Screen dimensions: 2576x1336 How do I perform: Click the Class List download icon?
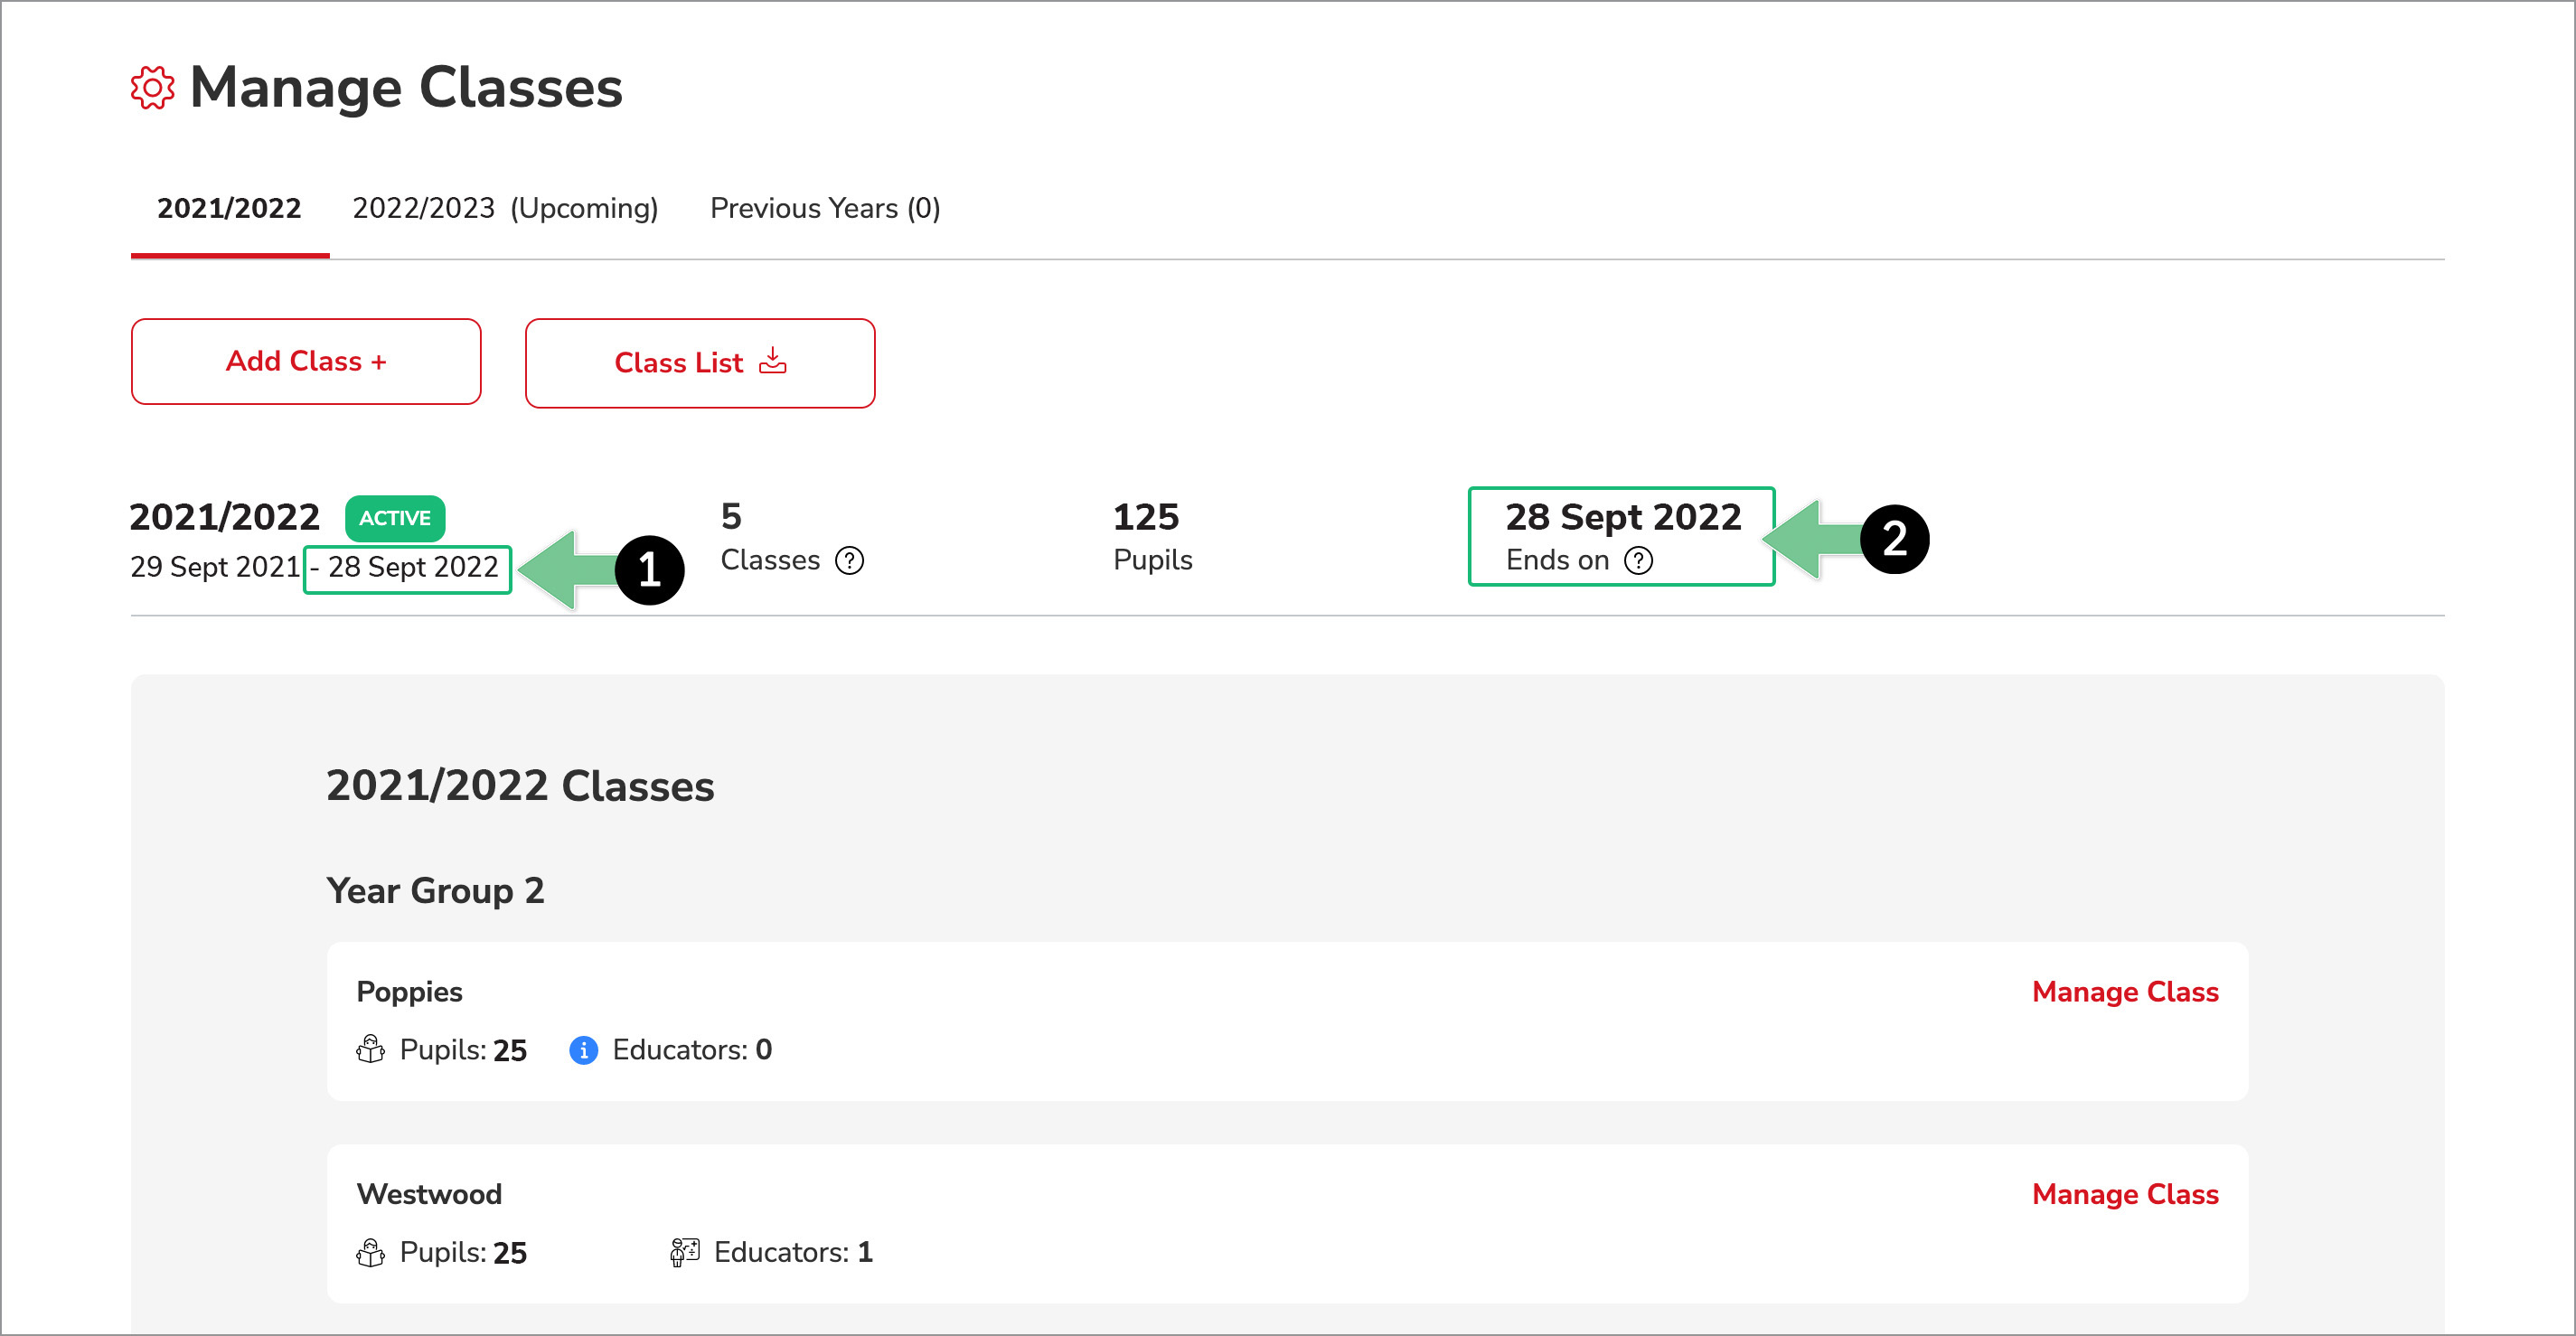[773, 361]
